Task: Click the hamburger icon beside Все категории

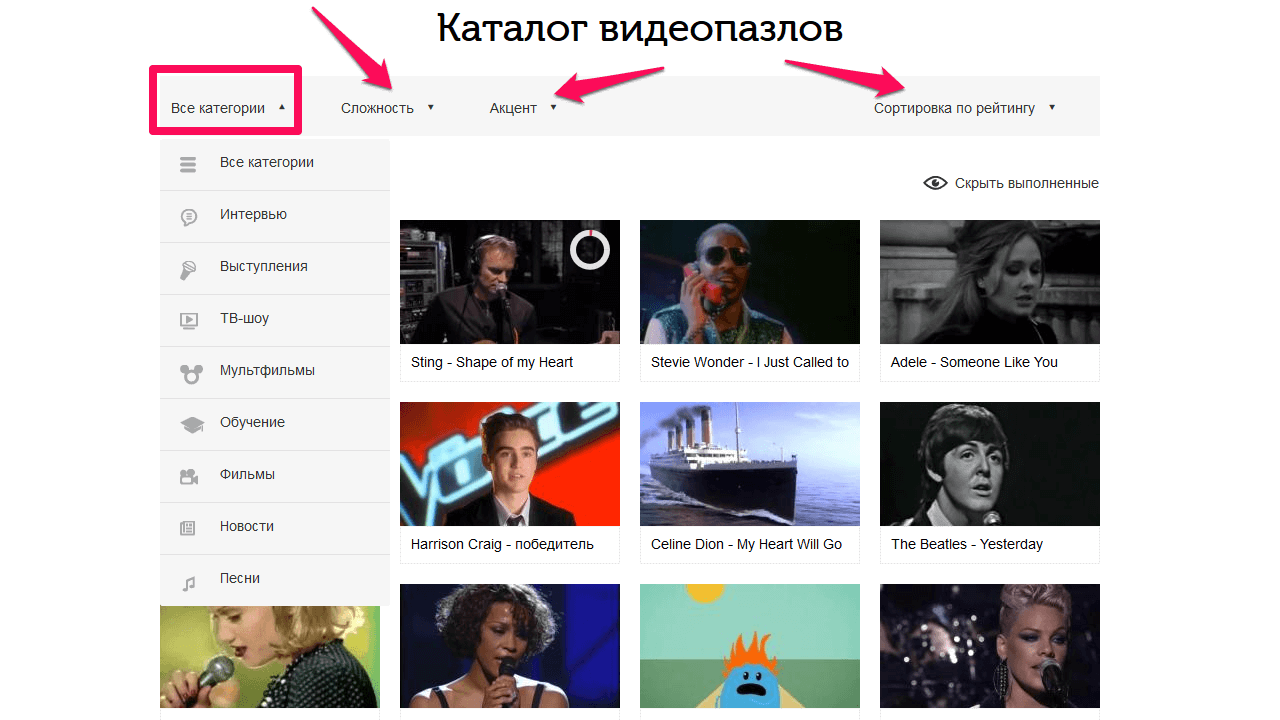Action: point(188,165)
